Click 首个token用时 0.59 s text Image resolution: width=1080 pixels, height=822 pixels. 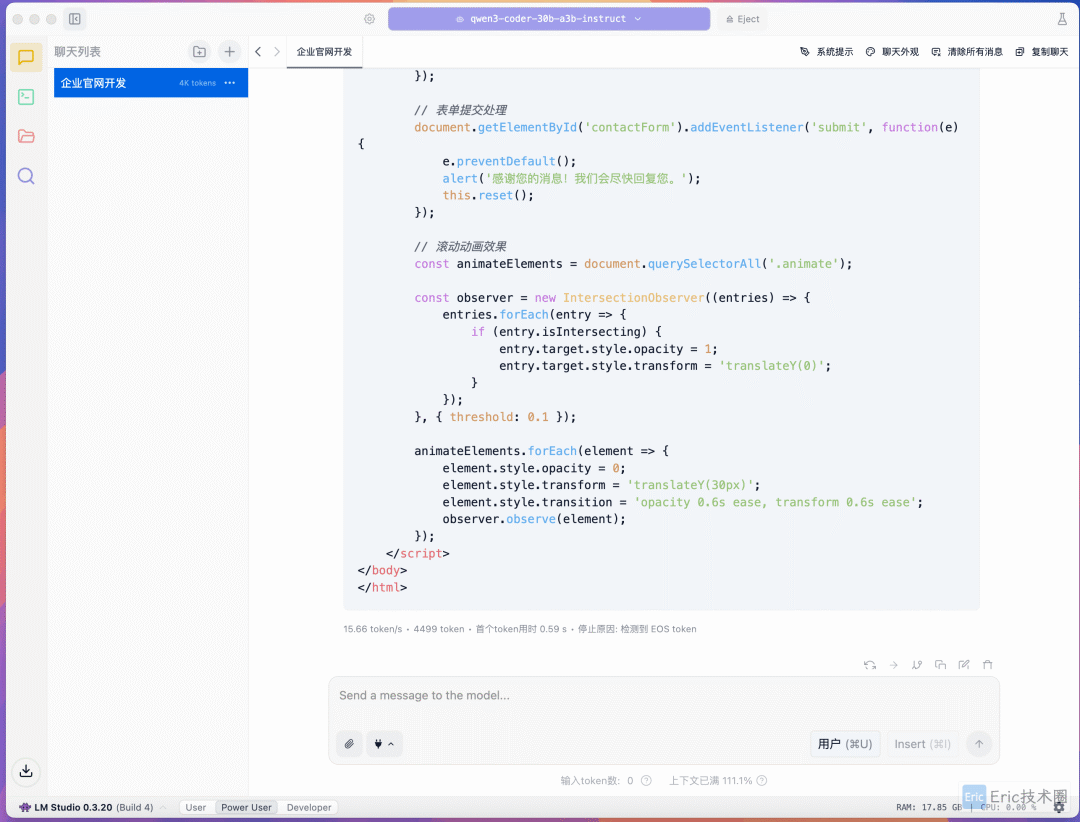521,629
